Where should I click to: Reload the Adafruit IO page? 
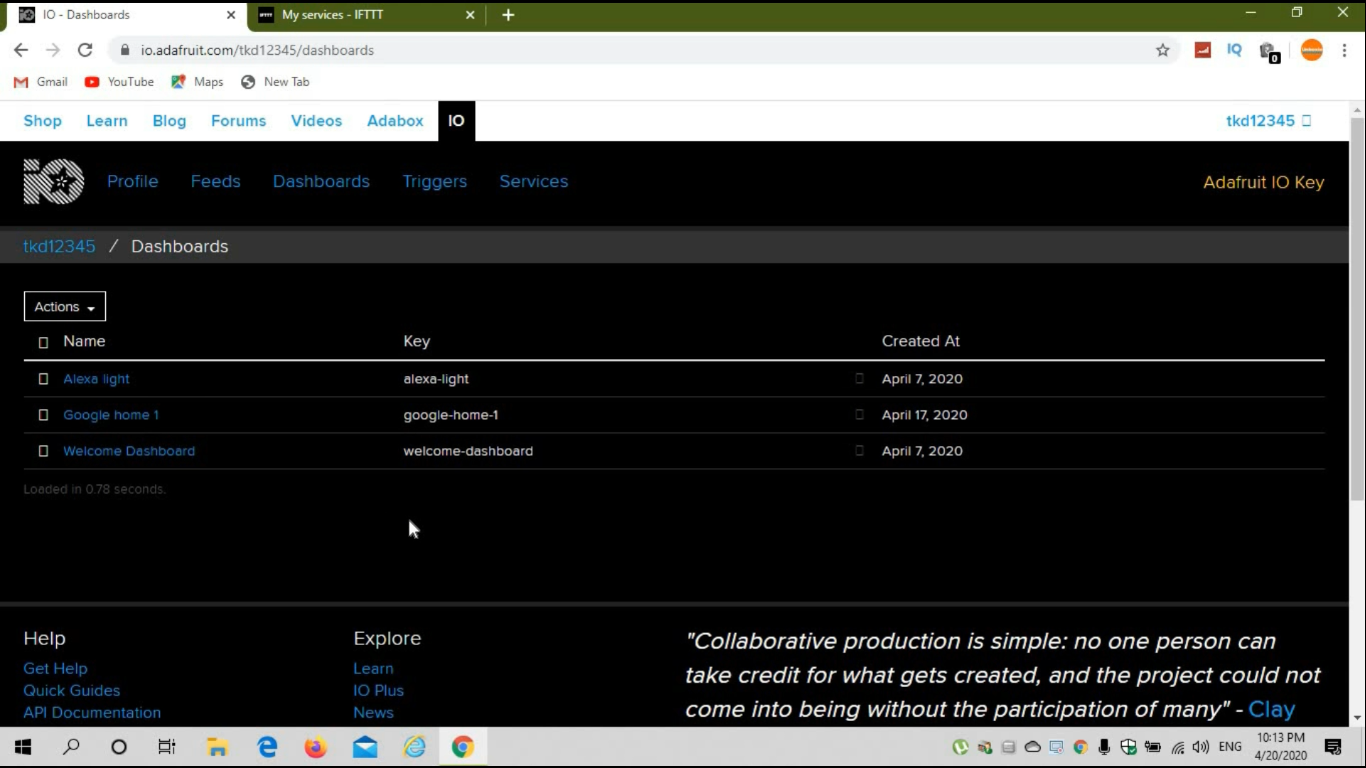pos(85,50)
